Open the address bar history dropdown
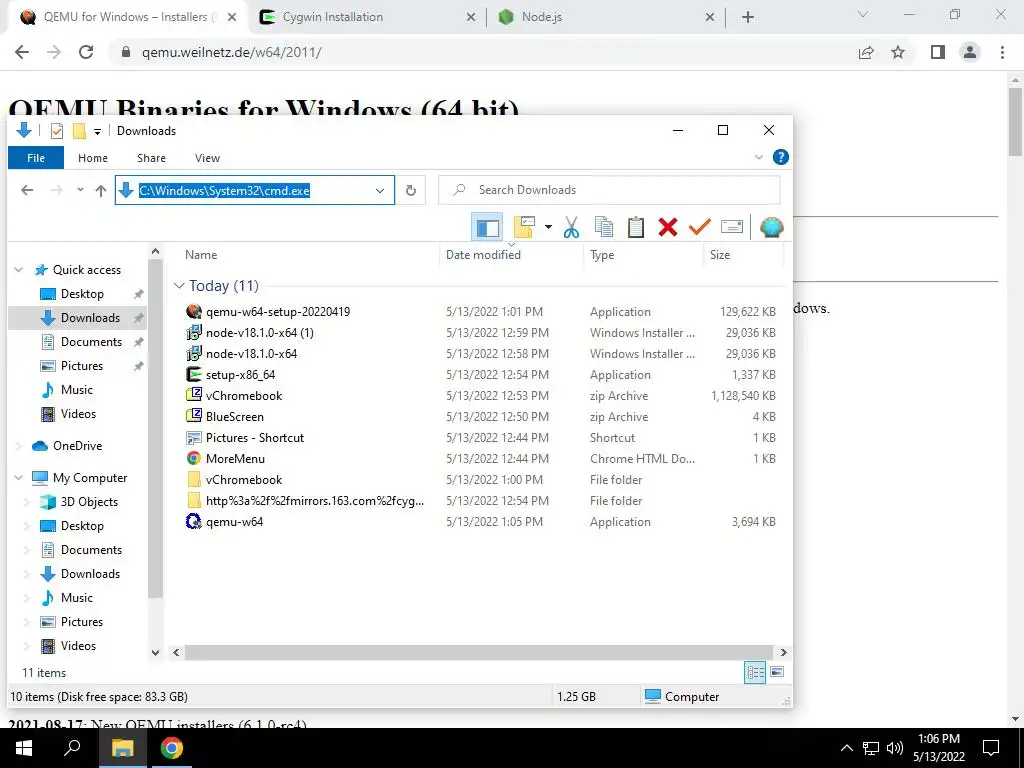1024x768 pixels. [x=379, y=191]
